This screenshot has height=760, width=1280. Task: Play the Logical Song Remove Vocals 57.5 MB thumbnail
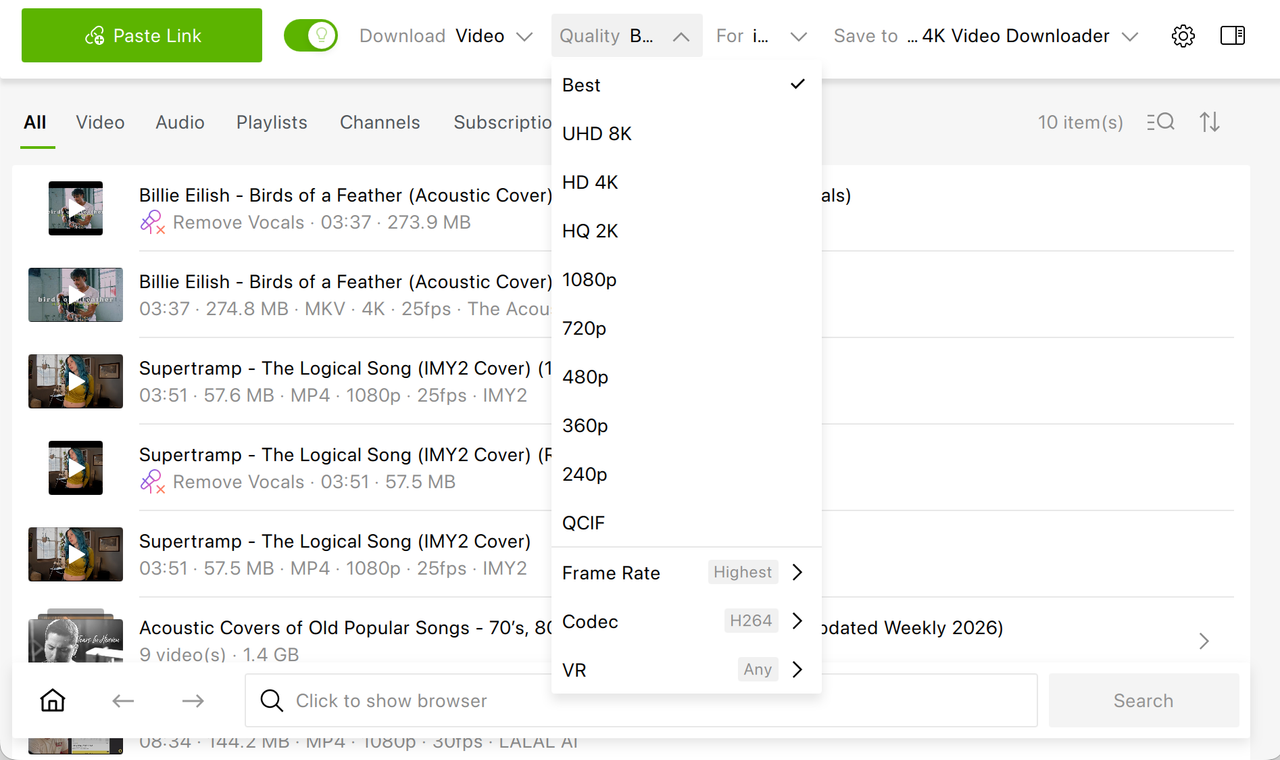76,467
